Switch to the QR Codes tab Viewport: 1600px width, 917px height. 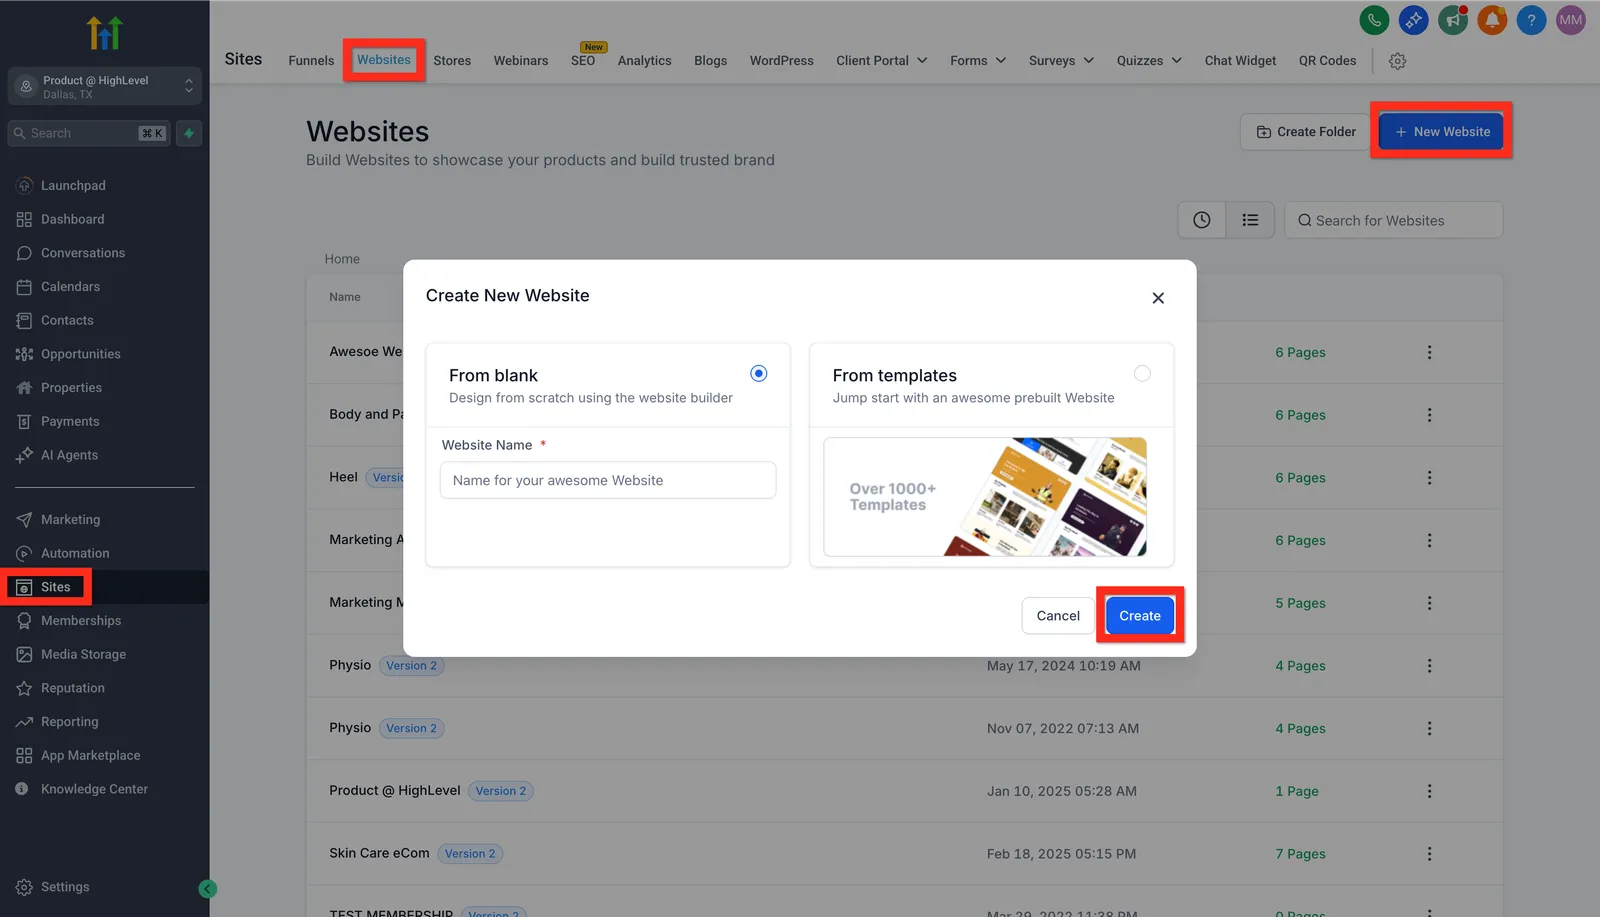point(1327,61)
